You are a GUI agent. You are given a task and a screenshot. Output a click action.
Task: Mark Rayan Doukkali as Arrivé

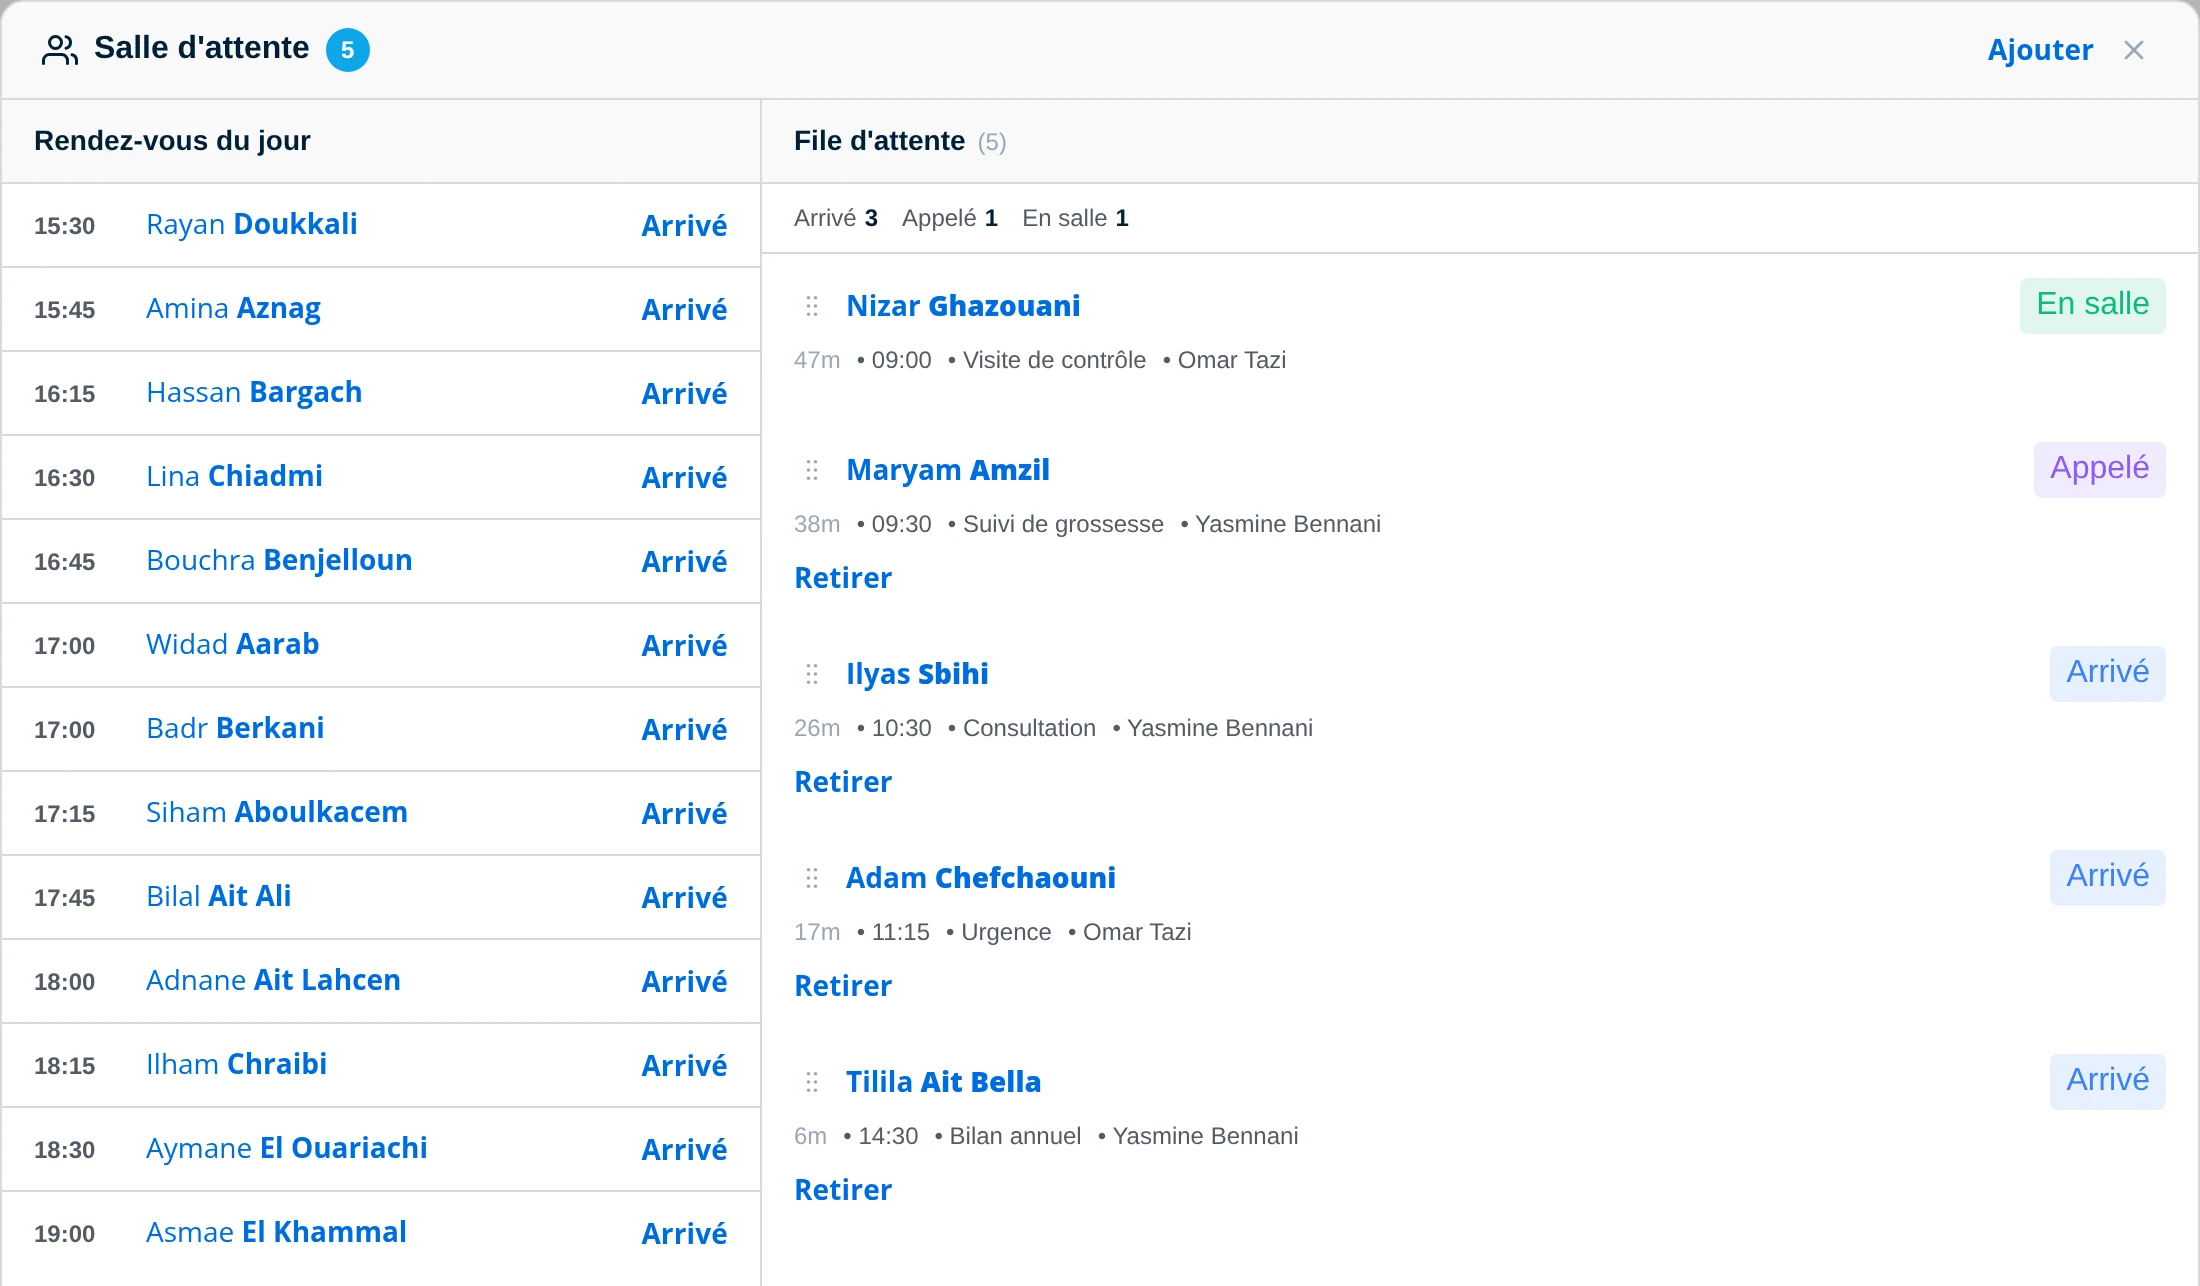[684, 226]
